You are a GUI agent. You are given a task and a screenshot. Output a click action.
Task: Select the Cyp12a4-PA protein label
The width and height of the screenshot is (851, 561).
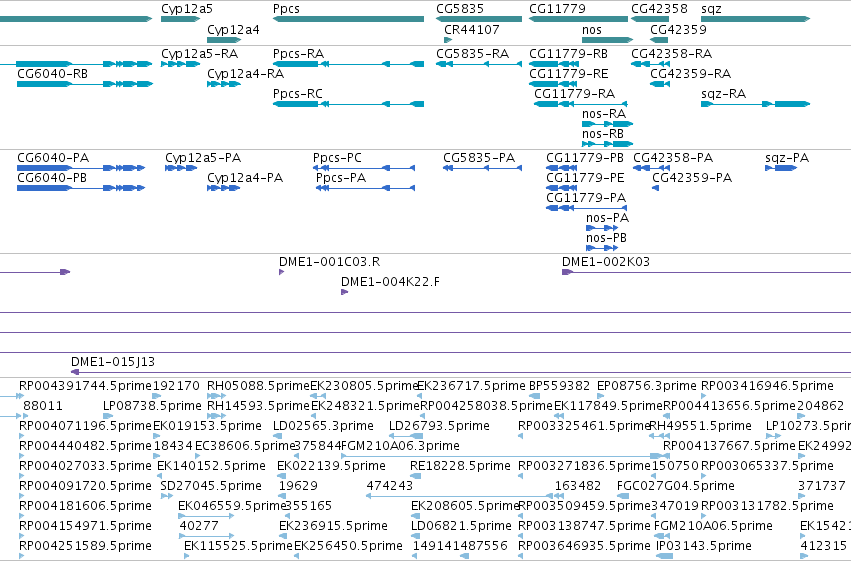(245, 178)
